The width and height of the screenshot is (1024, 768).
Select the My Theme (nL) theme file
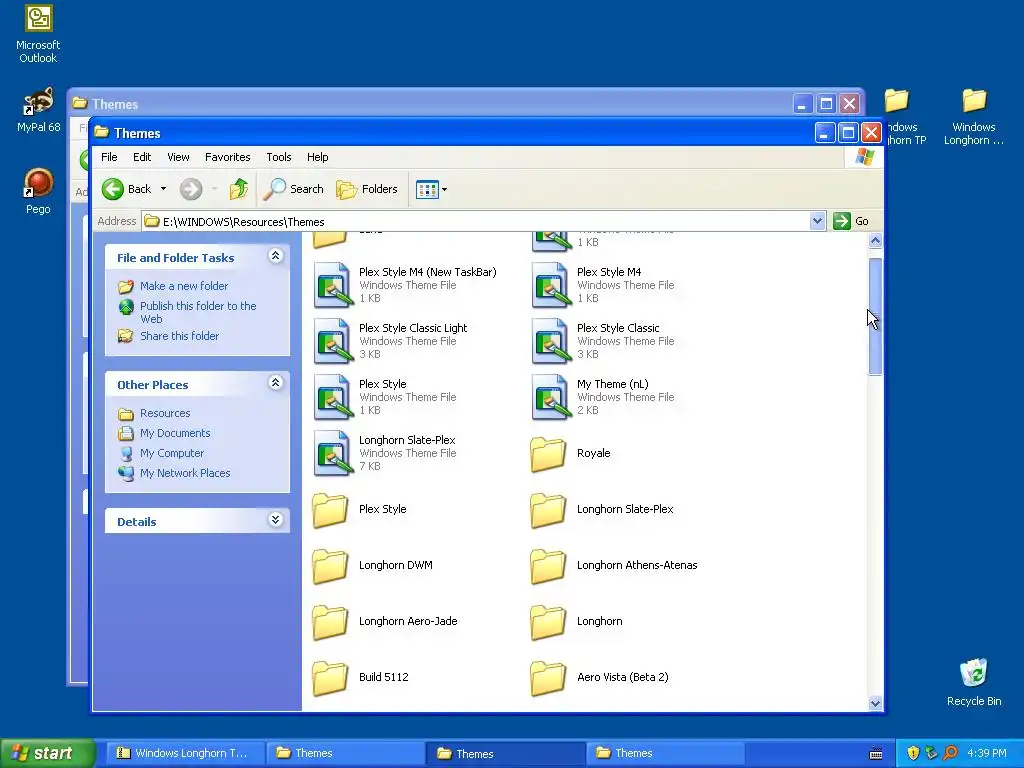coord(603,397)
